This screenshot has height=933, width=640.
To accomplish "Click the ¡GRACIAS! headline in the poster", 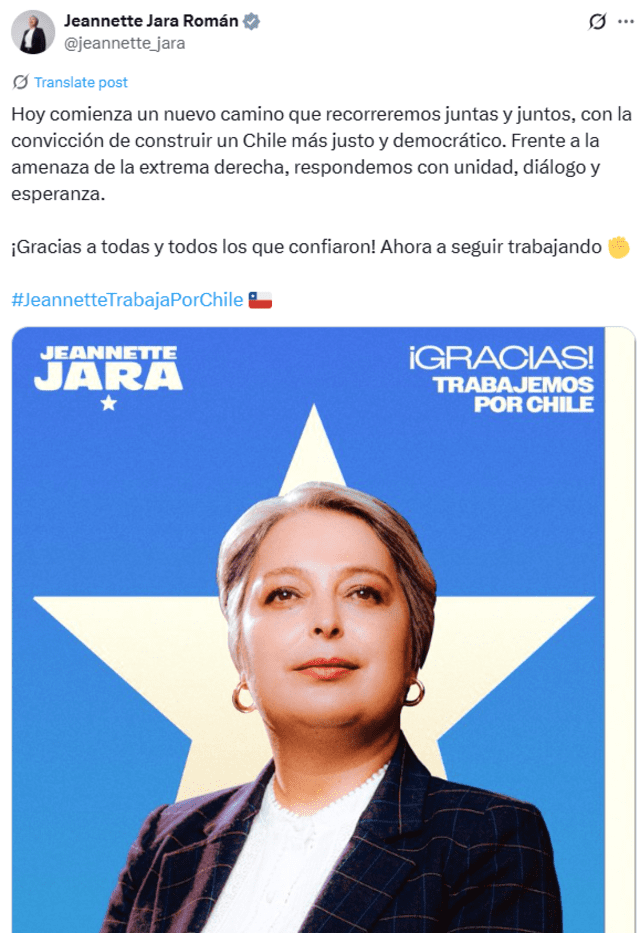I will pyautogui.click(x=501, y=358).
